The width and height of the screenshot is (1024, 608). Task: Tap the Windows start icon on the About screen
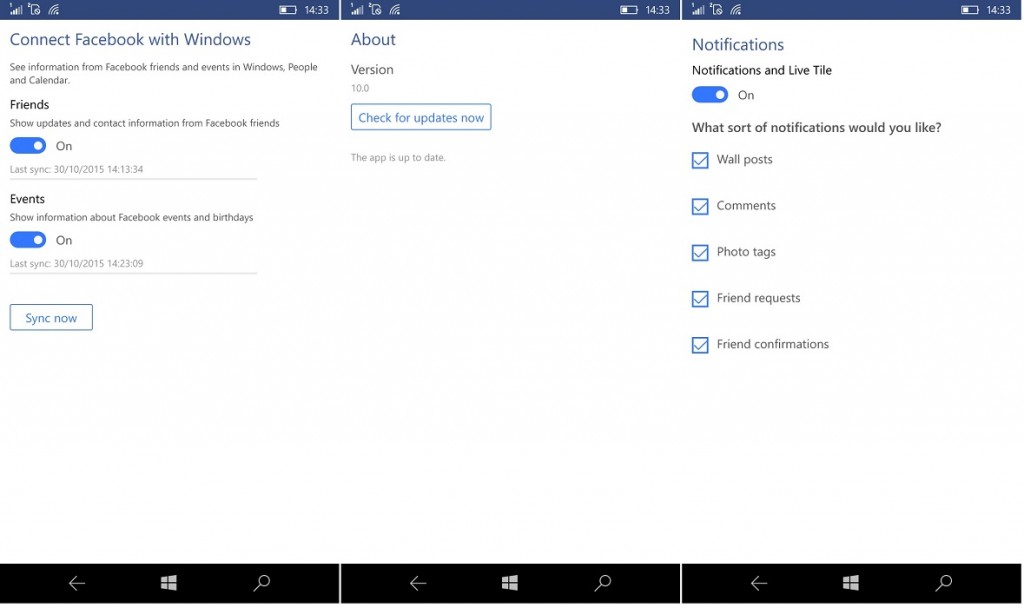pyautogui.click(x=509, y=583)
